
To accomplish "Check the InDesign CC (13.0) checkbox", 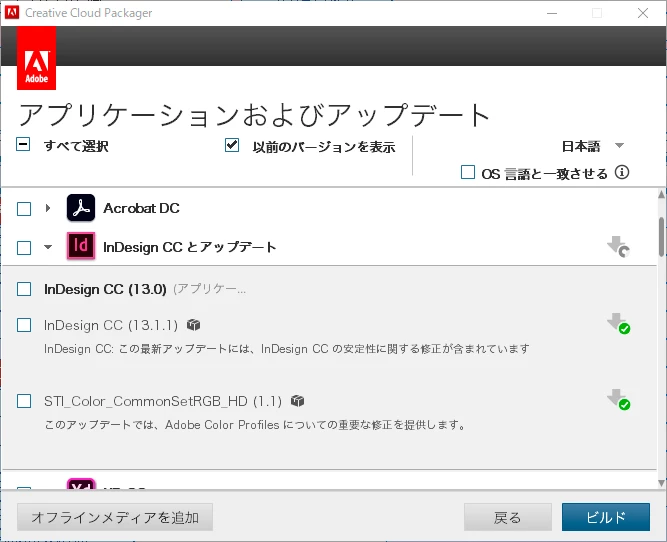I will click(24, 289).
